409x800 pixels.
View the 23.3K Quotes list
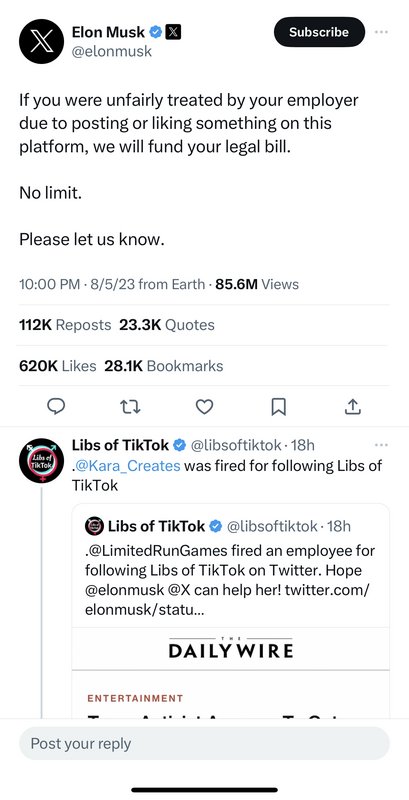tap(167, 325)
